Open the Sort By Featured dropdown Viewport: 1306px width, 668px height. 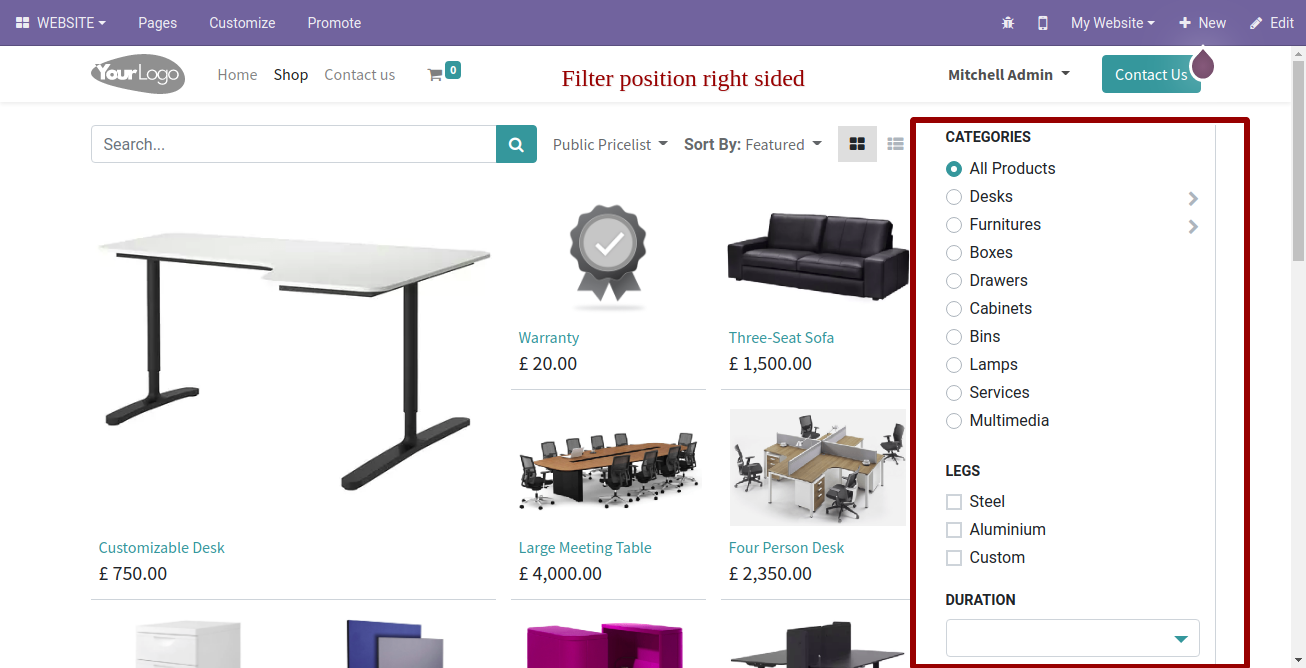point(753,144)
